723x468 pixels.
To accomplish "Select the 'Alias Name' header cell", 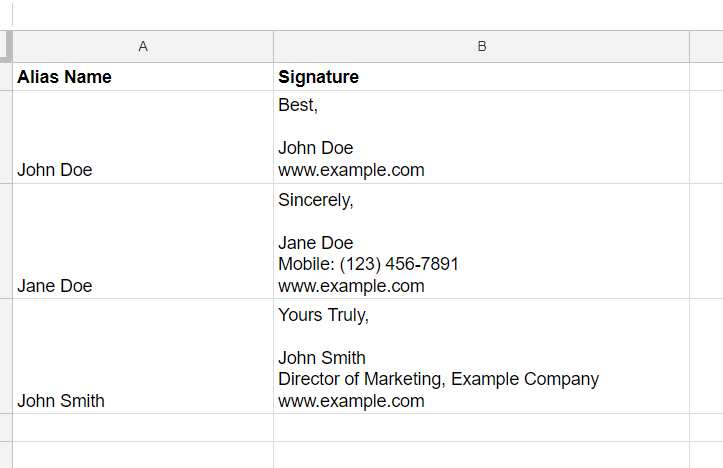I will [143, 77].
